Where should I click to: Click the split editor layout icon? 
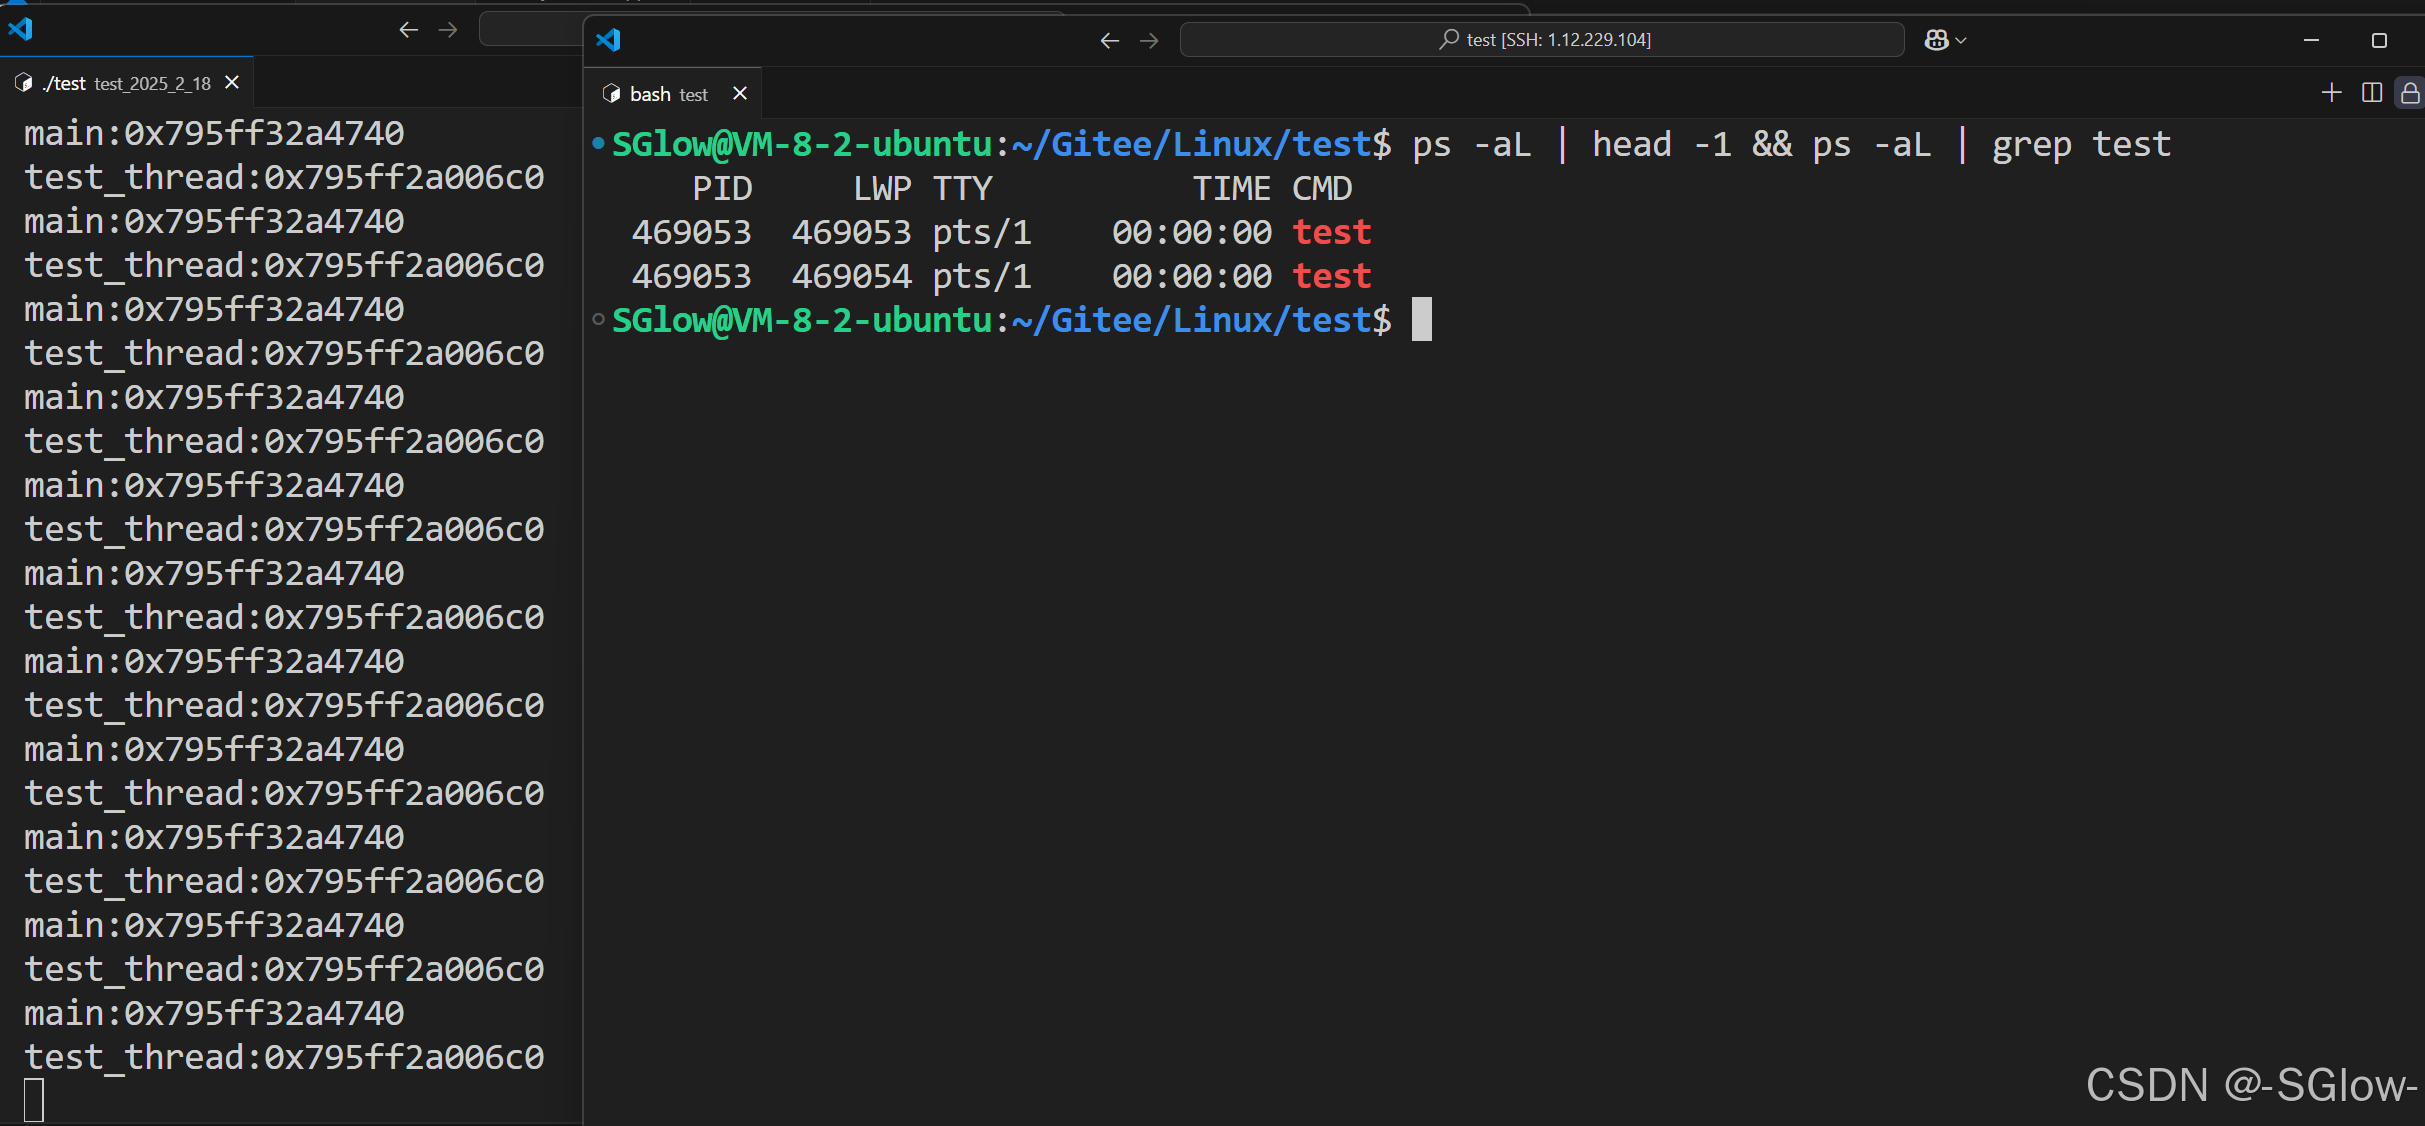2371,93
